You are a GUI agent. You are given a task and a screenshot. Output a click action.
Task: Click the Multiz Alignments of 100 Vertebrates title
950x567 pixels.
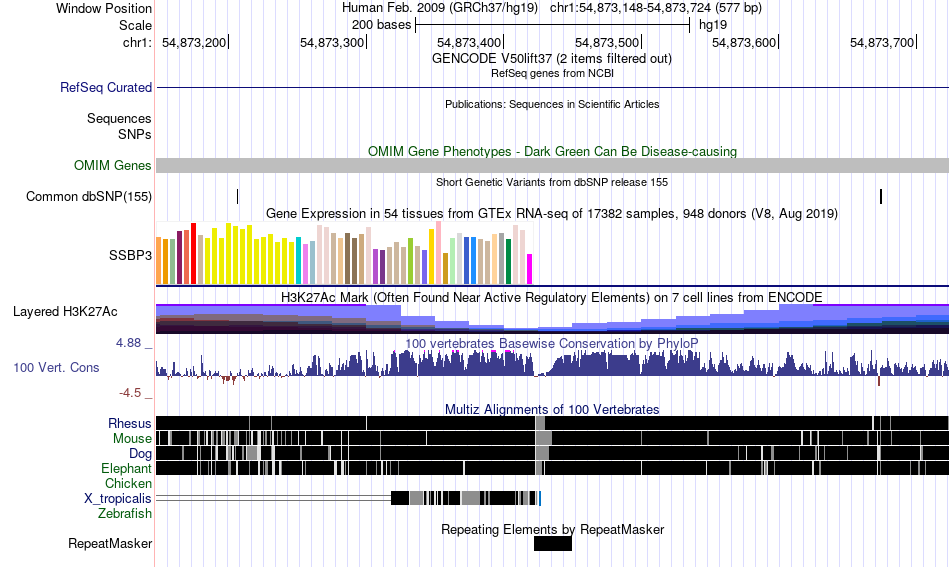click(x=552, y=410)
